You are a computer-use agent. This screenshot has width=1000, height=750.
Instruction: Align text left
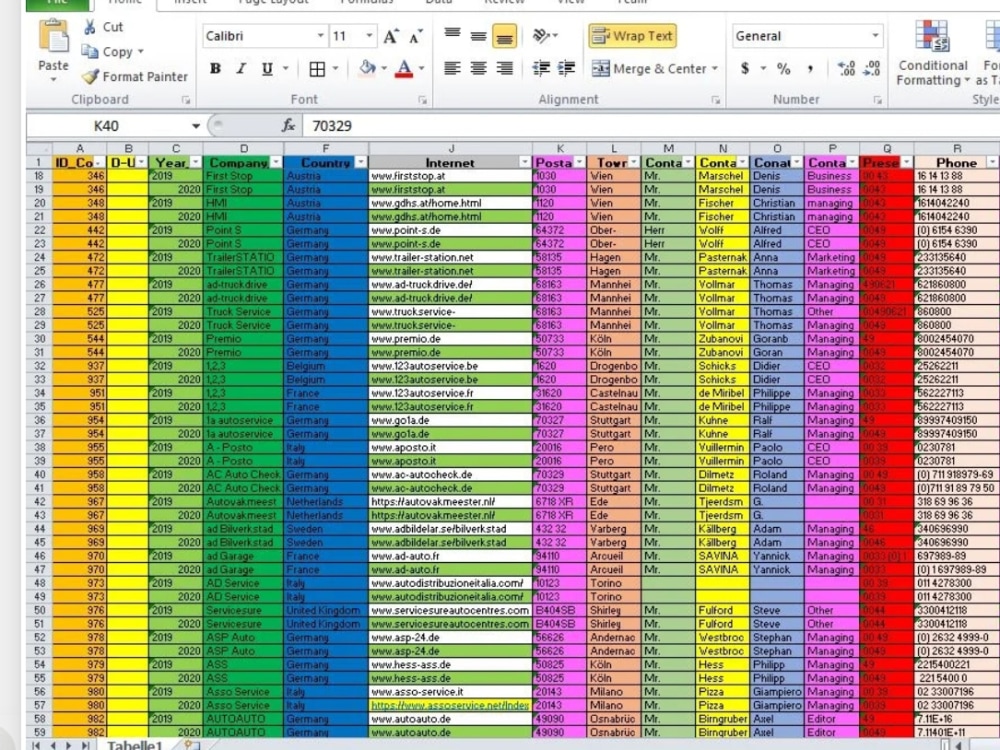point(452,68)
